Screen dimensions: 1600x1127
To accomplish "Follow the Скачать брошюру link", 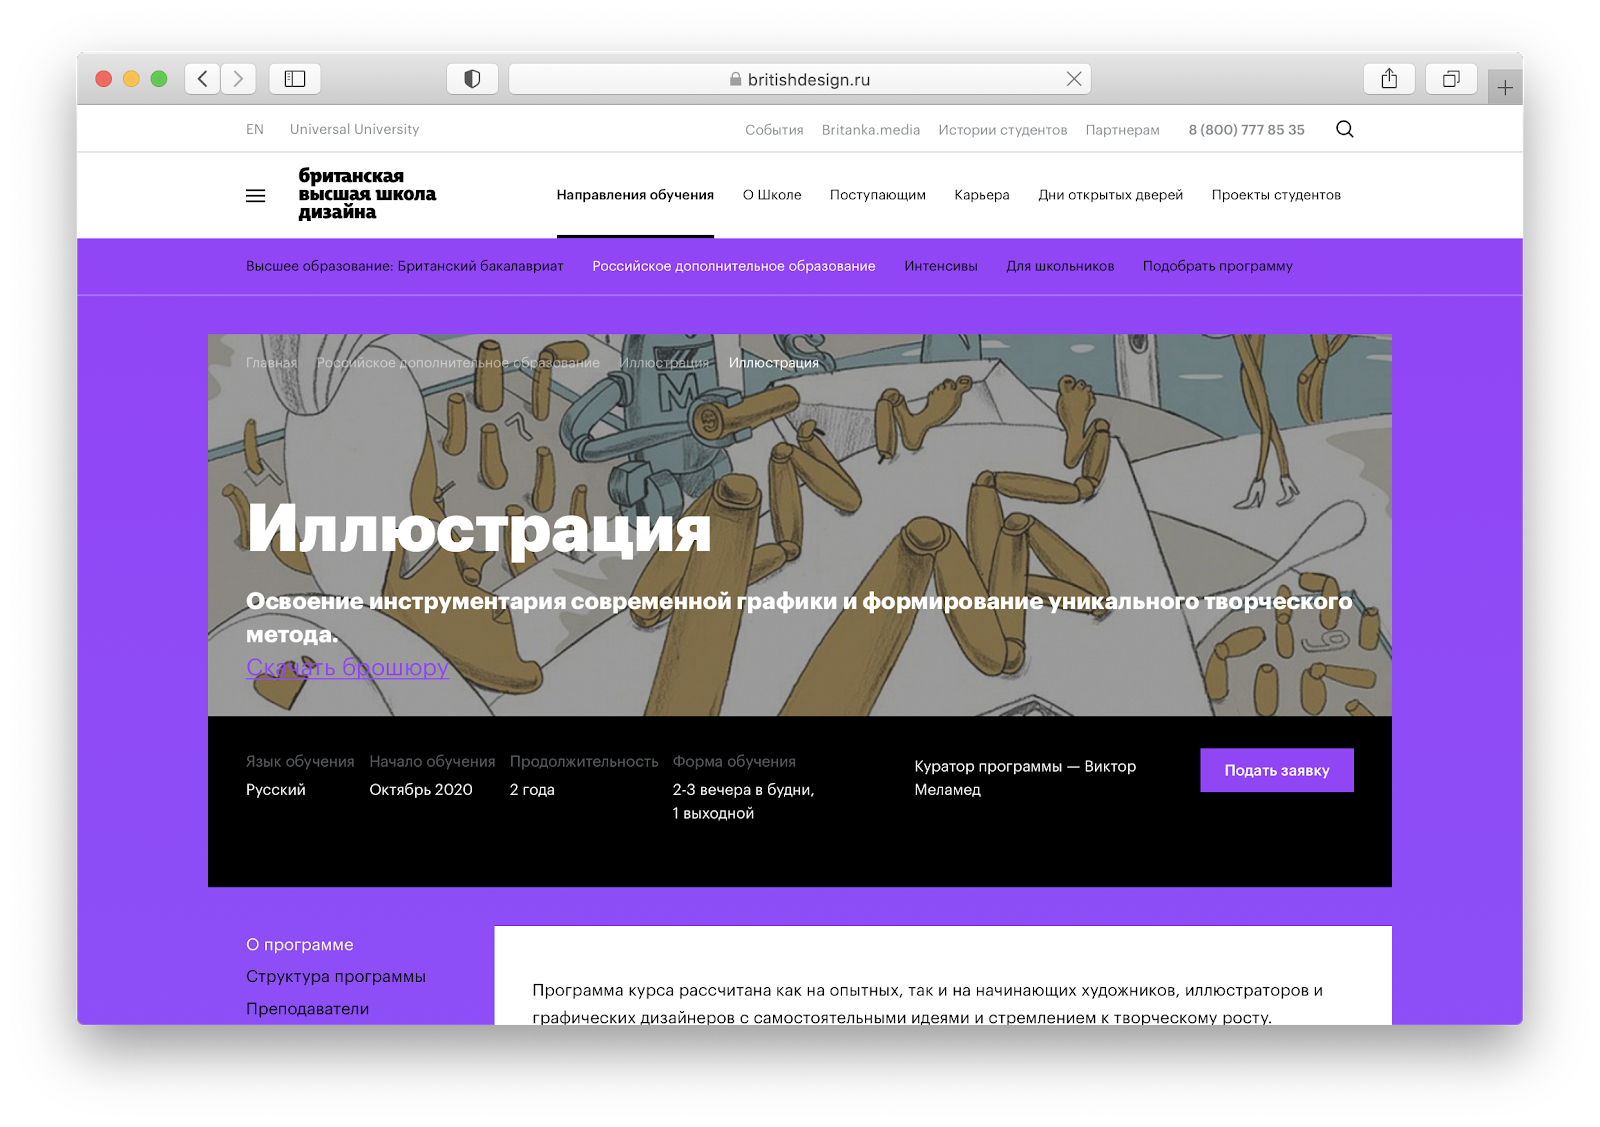I will pos(347,667).
